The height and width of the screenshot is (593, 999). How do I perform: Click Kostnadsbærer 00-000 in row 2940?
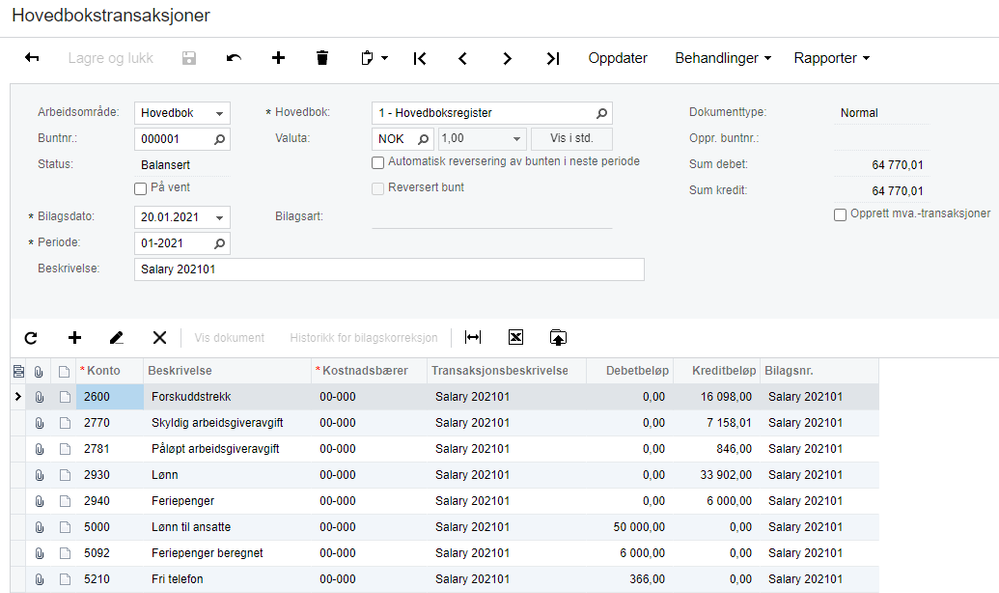point(370,501)
